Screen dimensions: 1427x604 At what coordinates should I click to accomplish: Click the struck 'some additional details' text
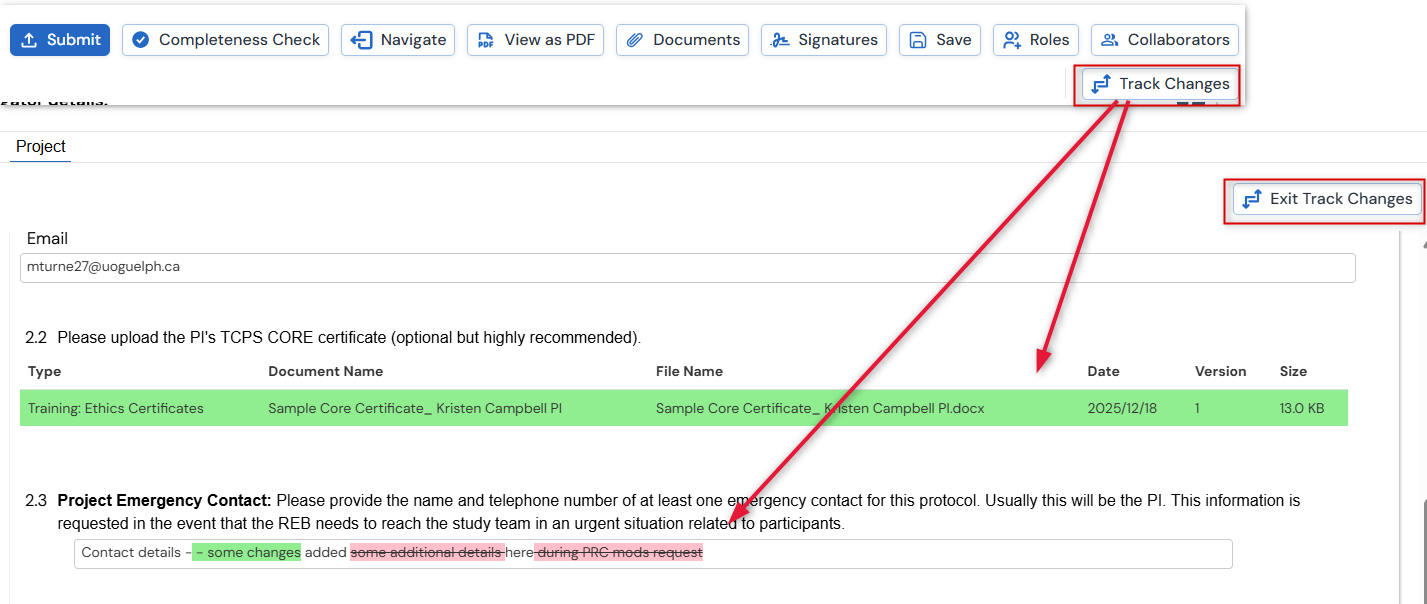(427, 553)
